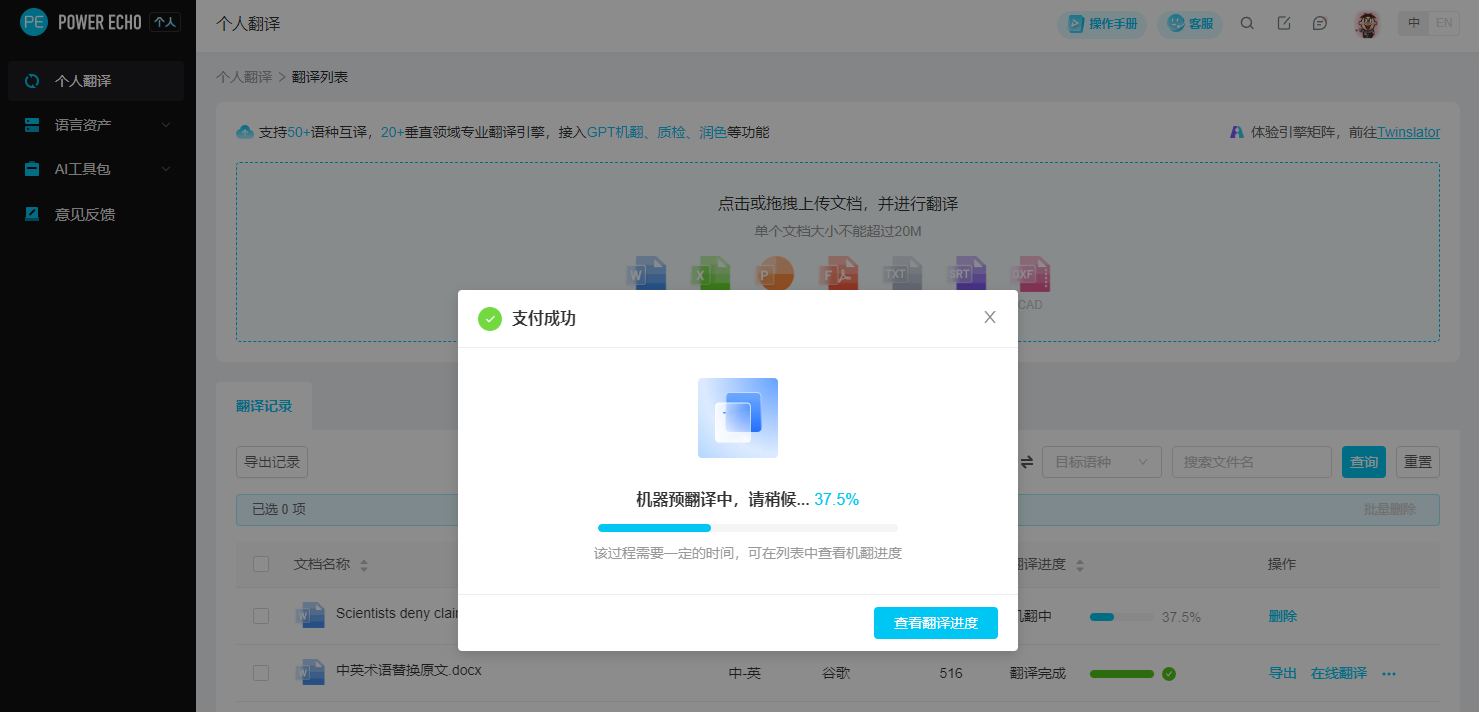This screenshot has height=712, width=1479.
Task: Open the search icon in the top bar
Action: coord(1247,22)
